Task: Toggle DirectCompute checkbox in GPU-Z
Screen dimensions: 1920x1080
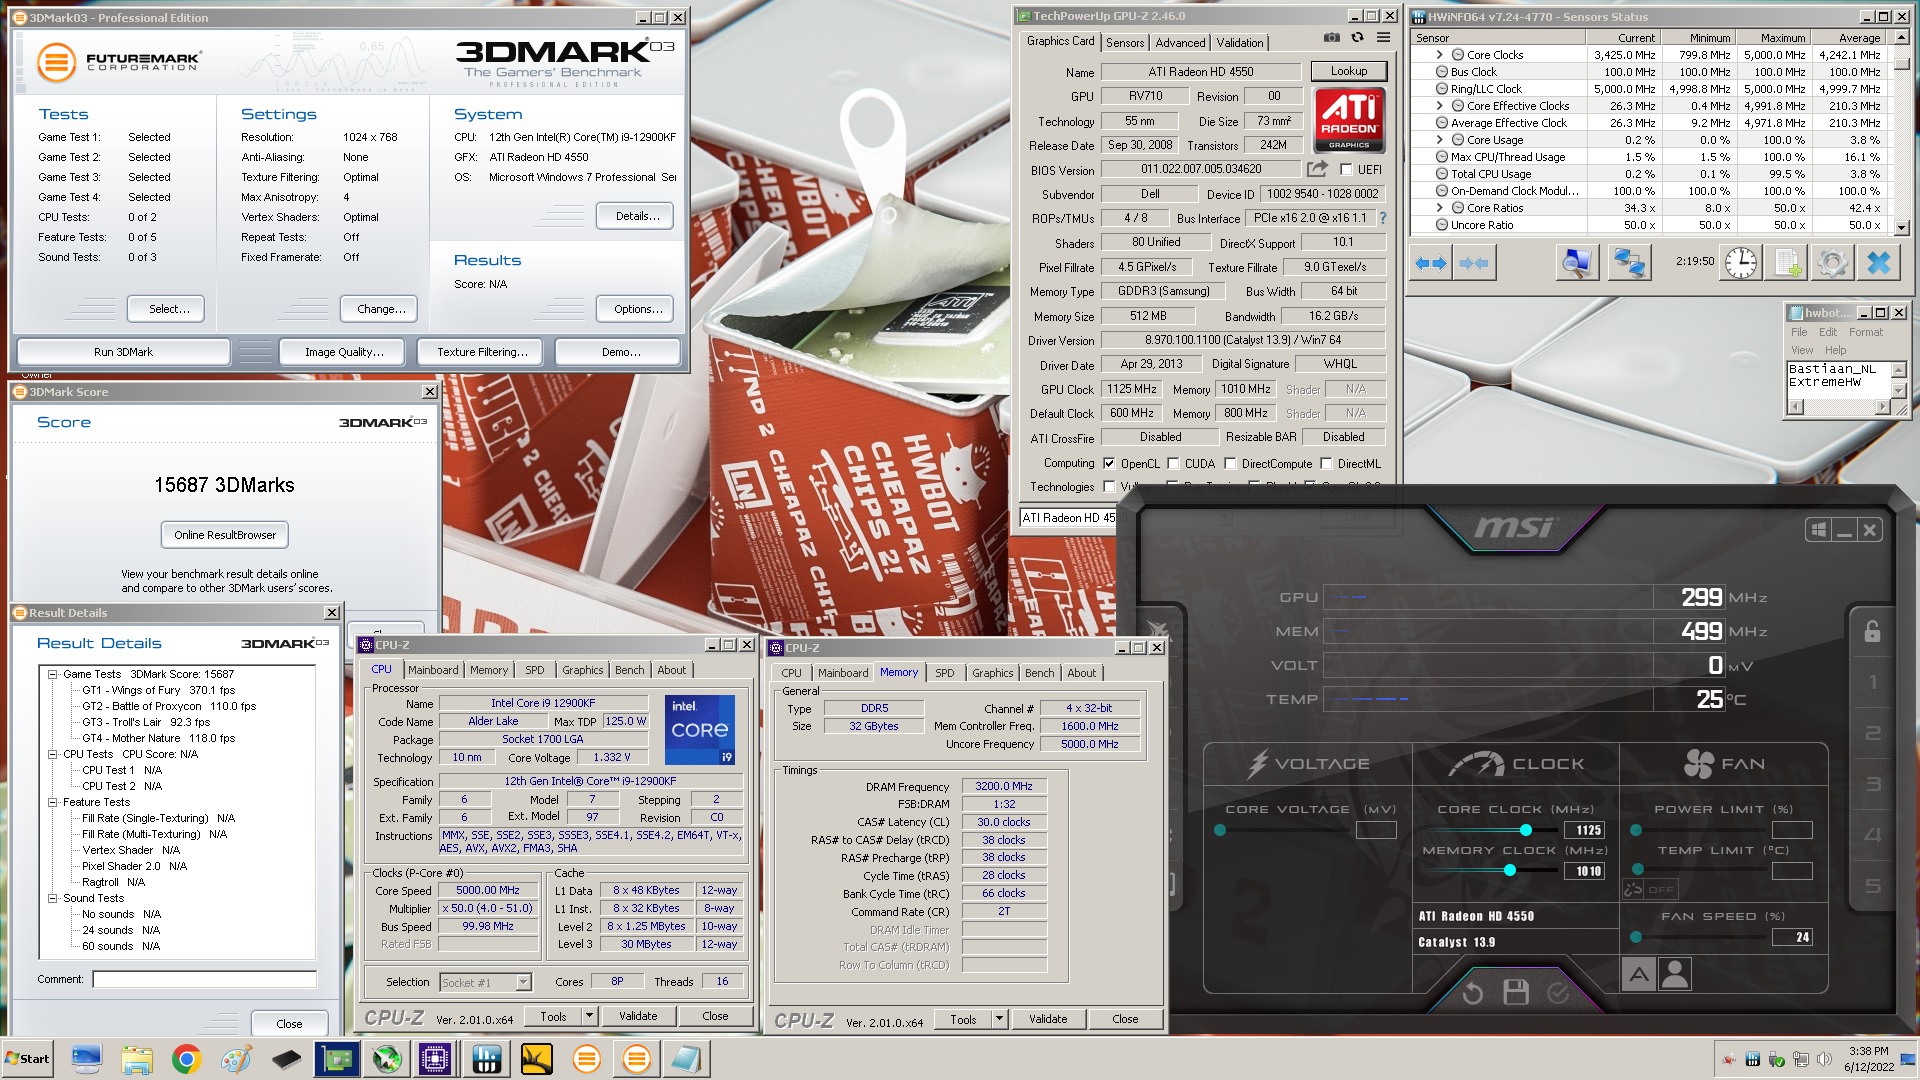Action: (x=1230, y=464)
